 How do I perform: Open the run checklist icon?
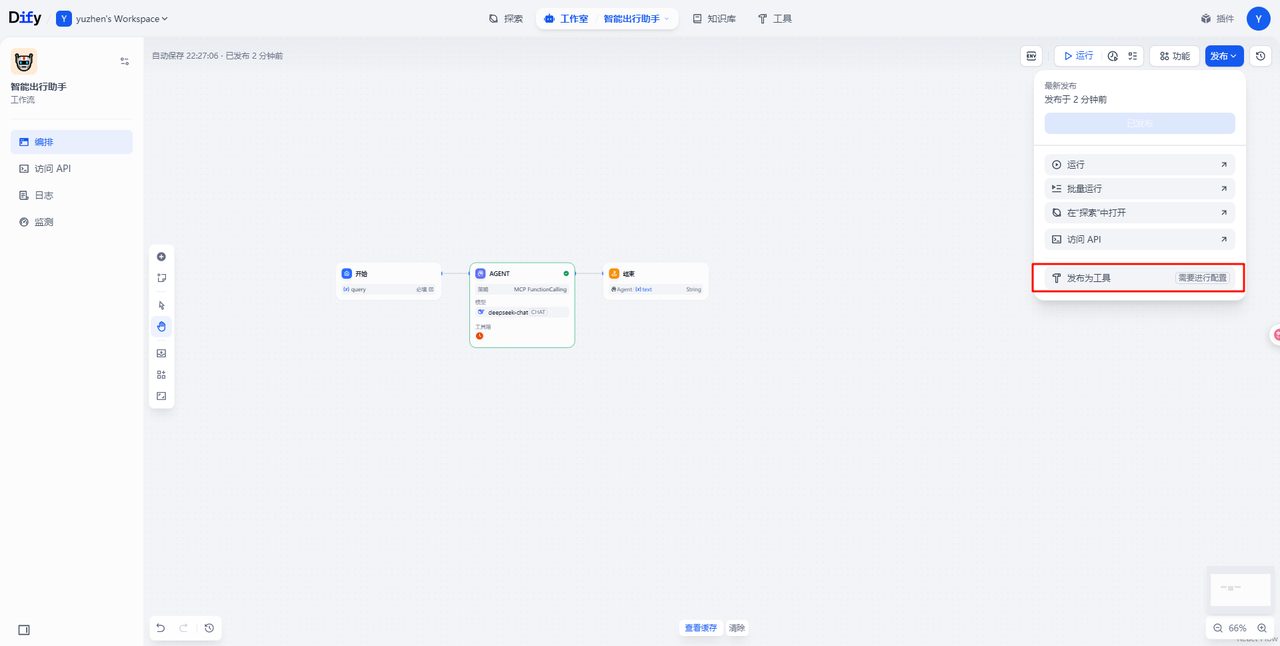coord(1132,56)
